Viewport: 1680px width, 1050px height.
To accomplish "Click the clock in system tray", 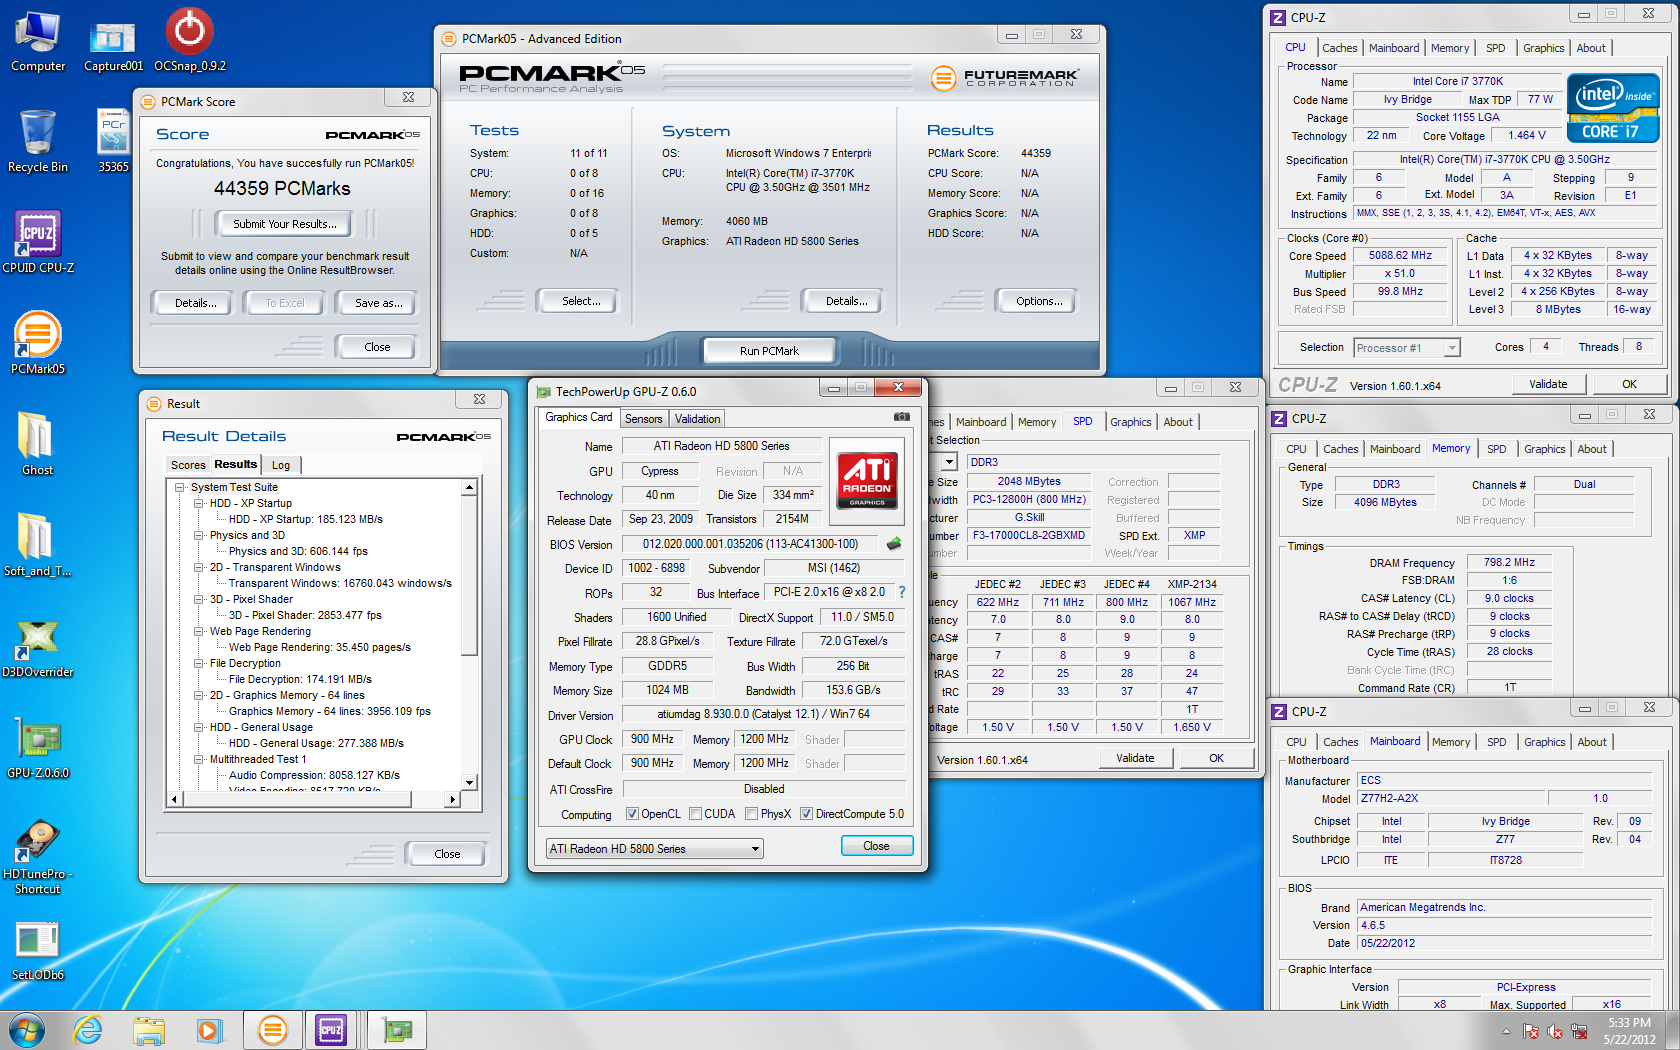I will 1629,1031.
